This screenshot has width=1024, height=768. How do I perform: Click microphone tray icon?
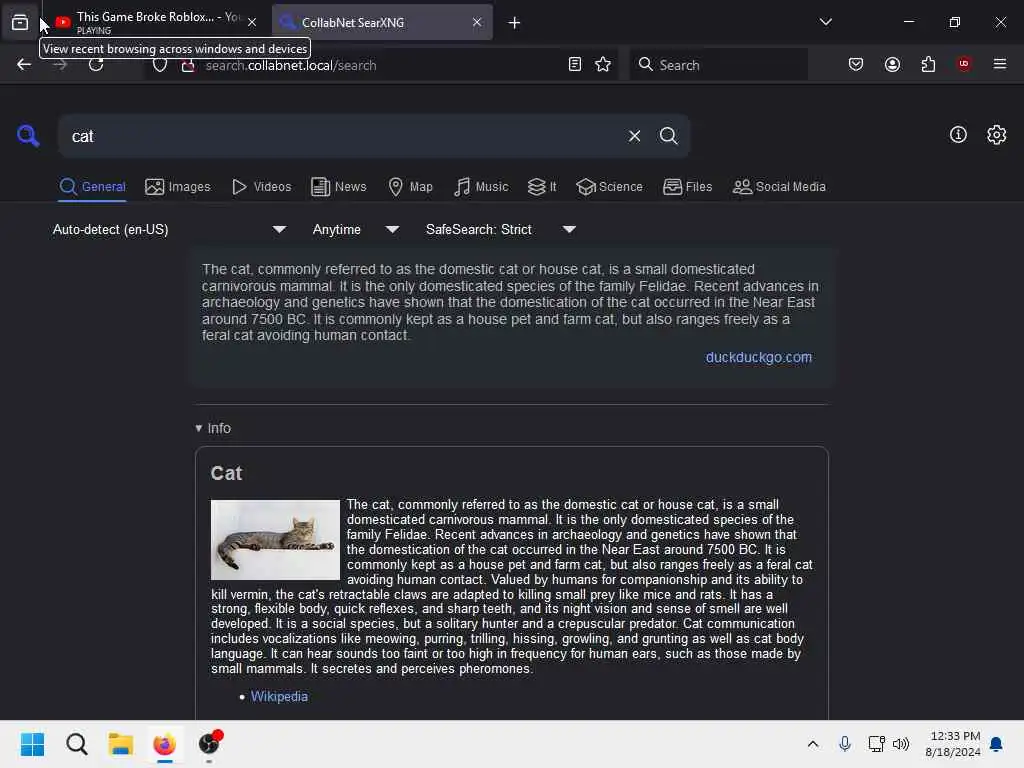pyautogui.click(x=844, y=744)
